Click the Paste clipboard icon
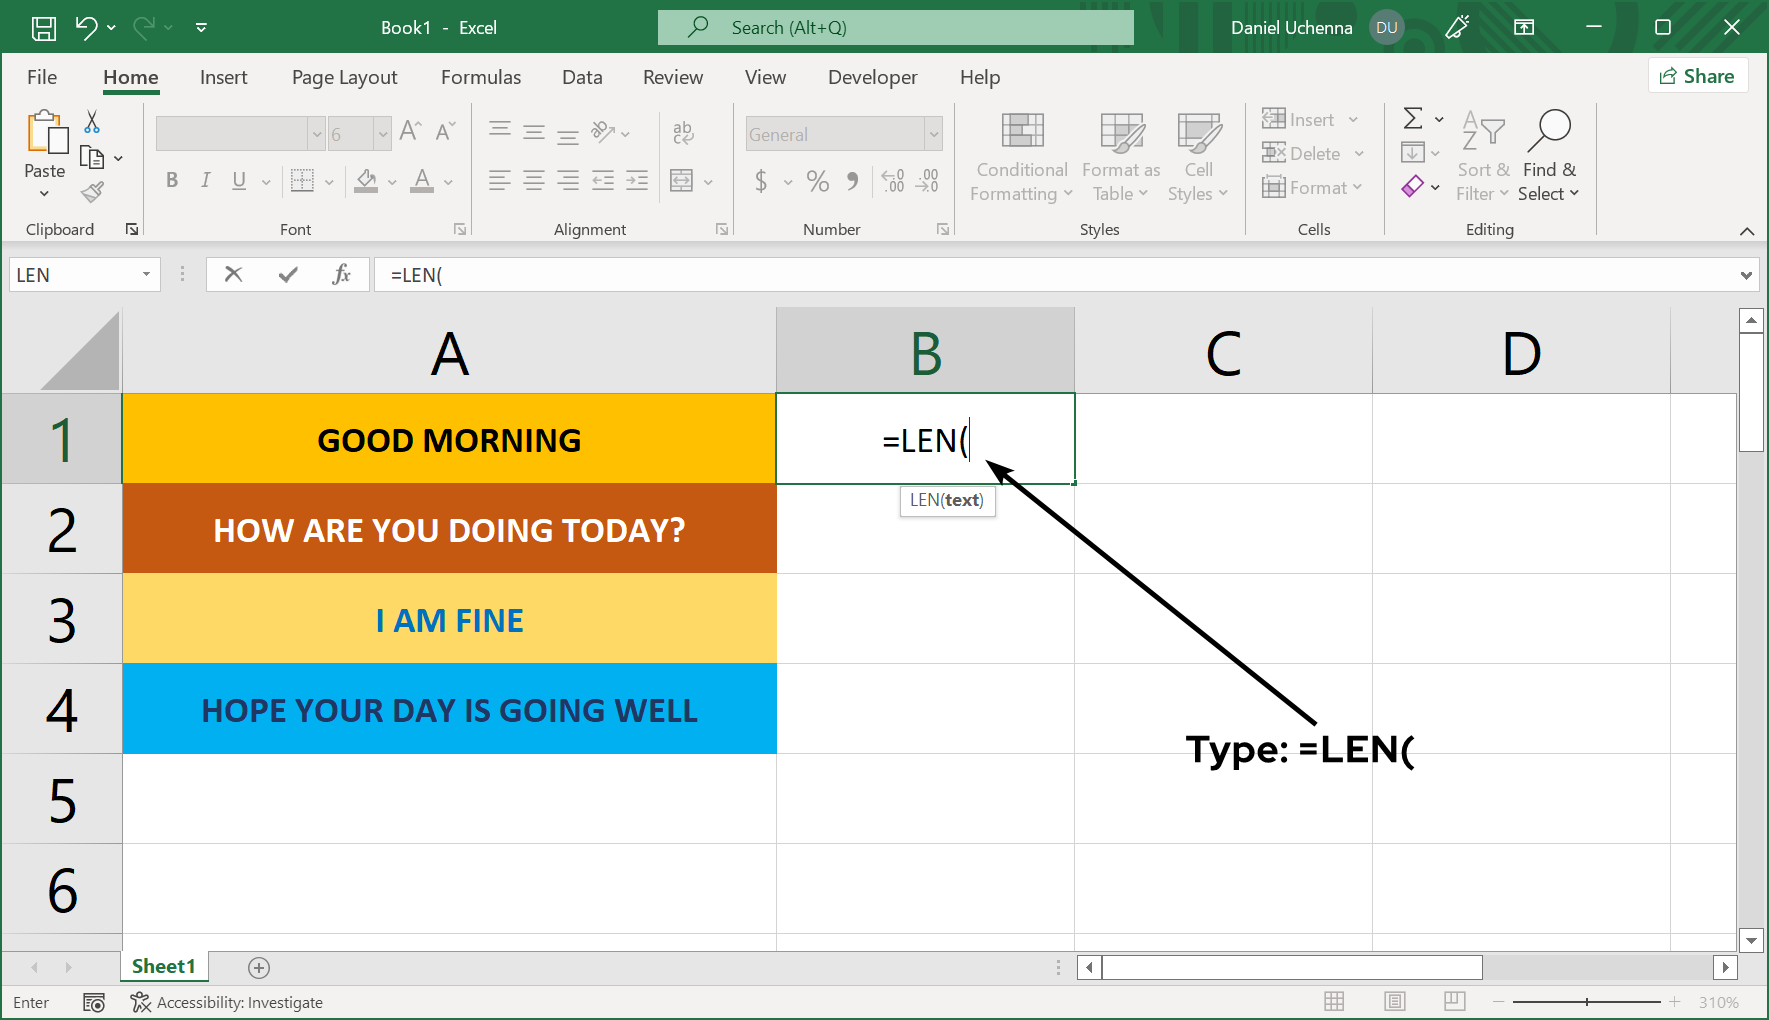This screenshot has width=1769, height=1020. click(x=45, y=133)
